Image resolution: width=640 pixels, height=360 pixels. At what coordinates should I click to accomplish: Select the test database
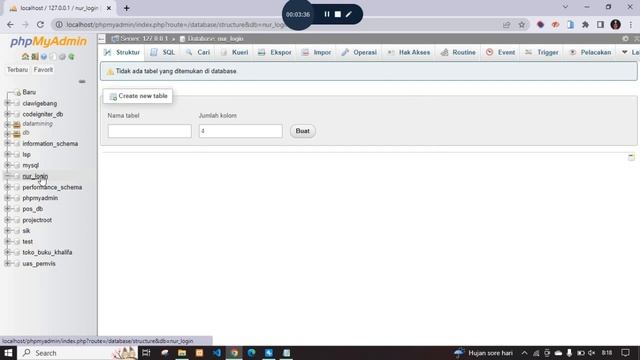click(x=27, y=242)
